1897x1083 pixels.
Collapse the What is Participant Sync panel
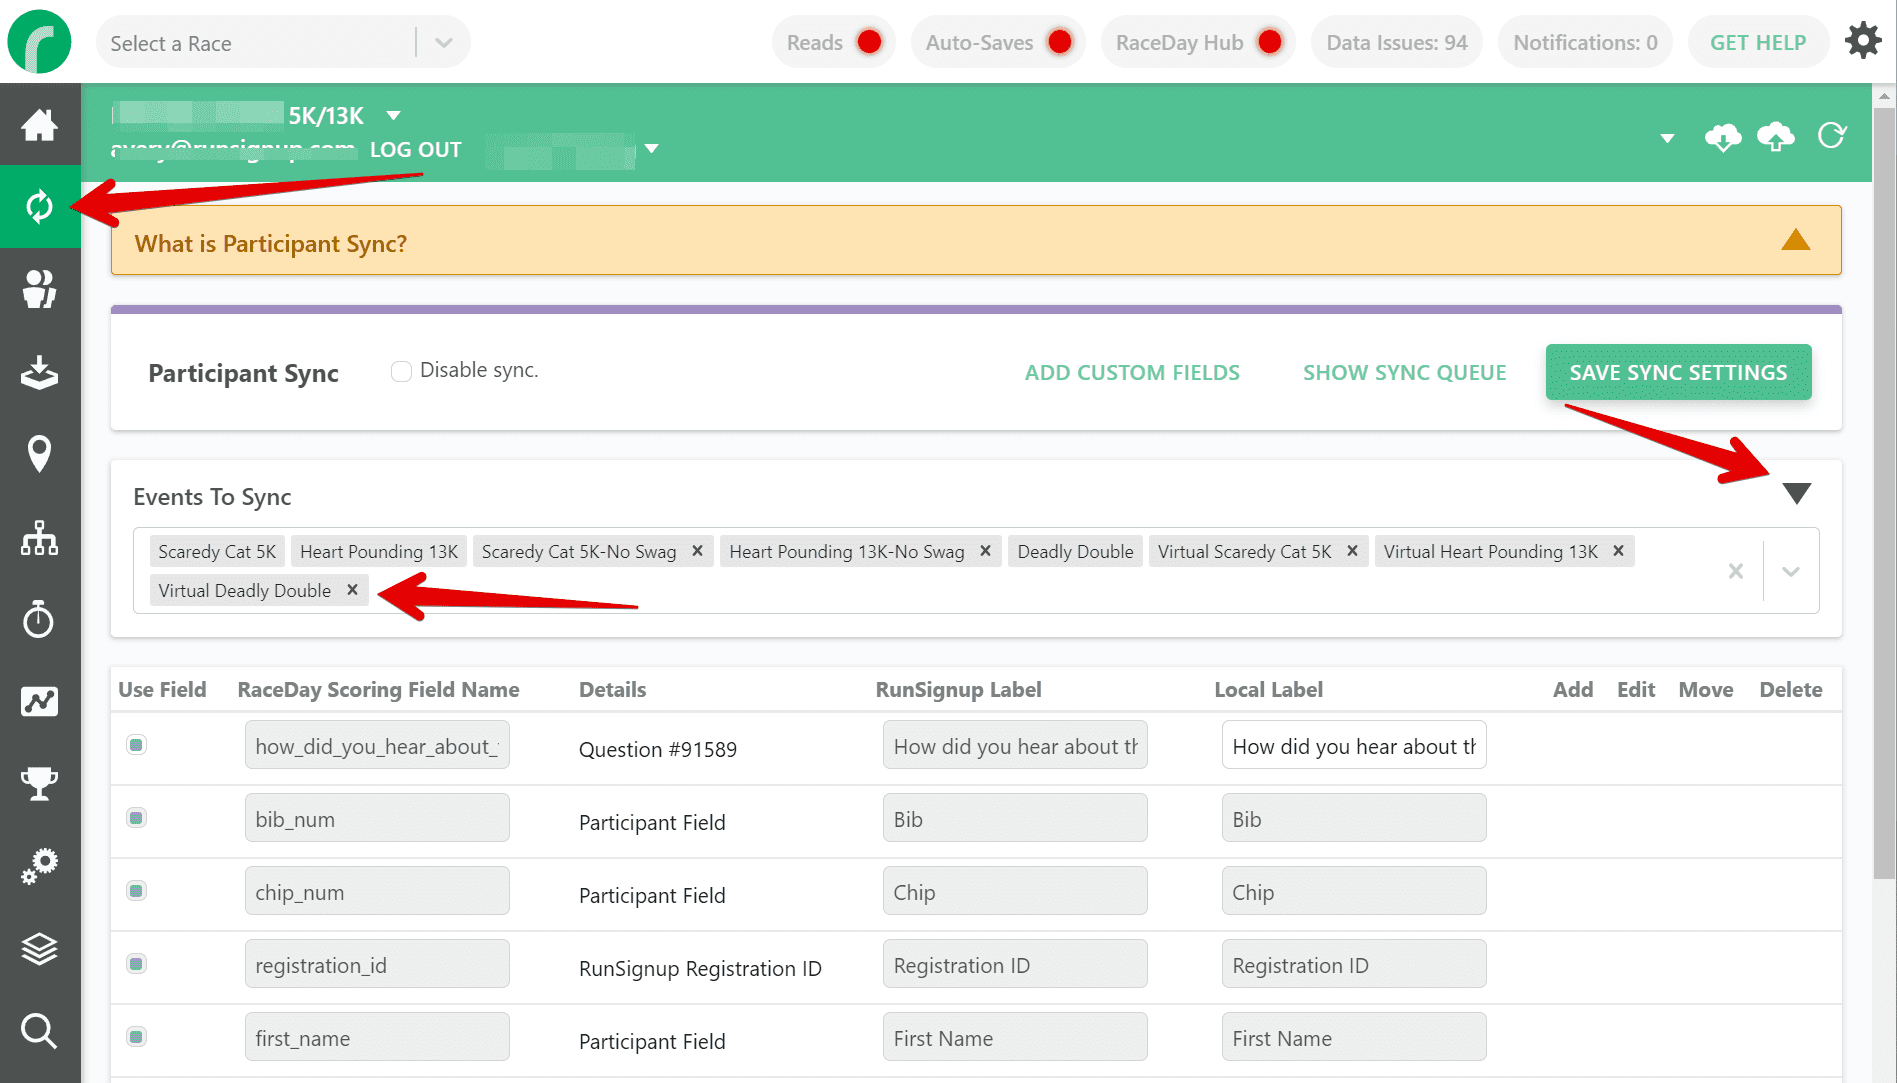point(1796,240)
